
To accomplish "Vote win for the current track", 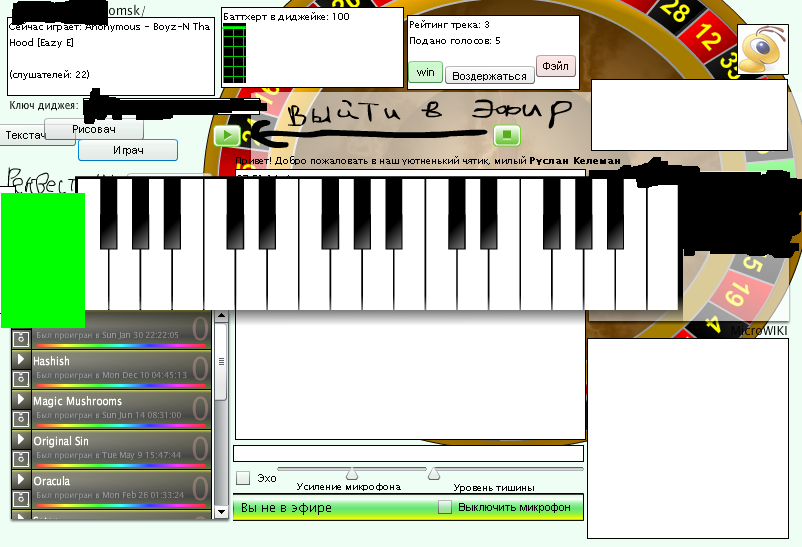I will [x=426, y=72].
